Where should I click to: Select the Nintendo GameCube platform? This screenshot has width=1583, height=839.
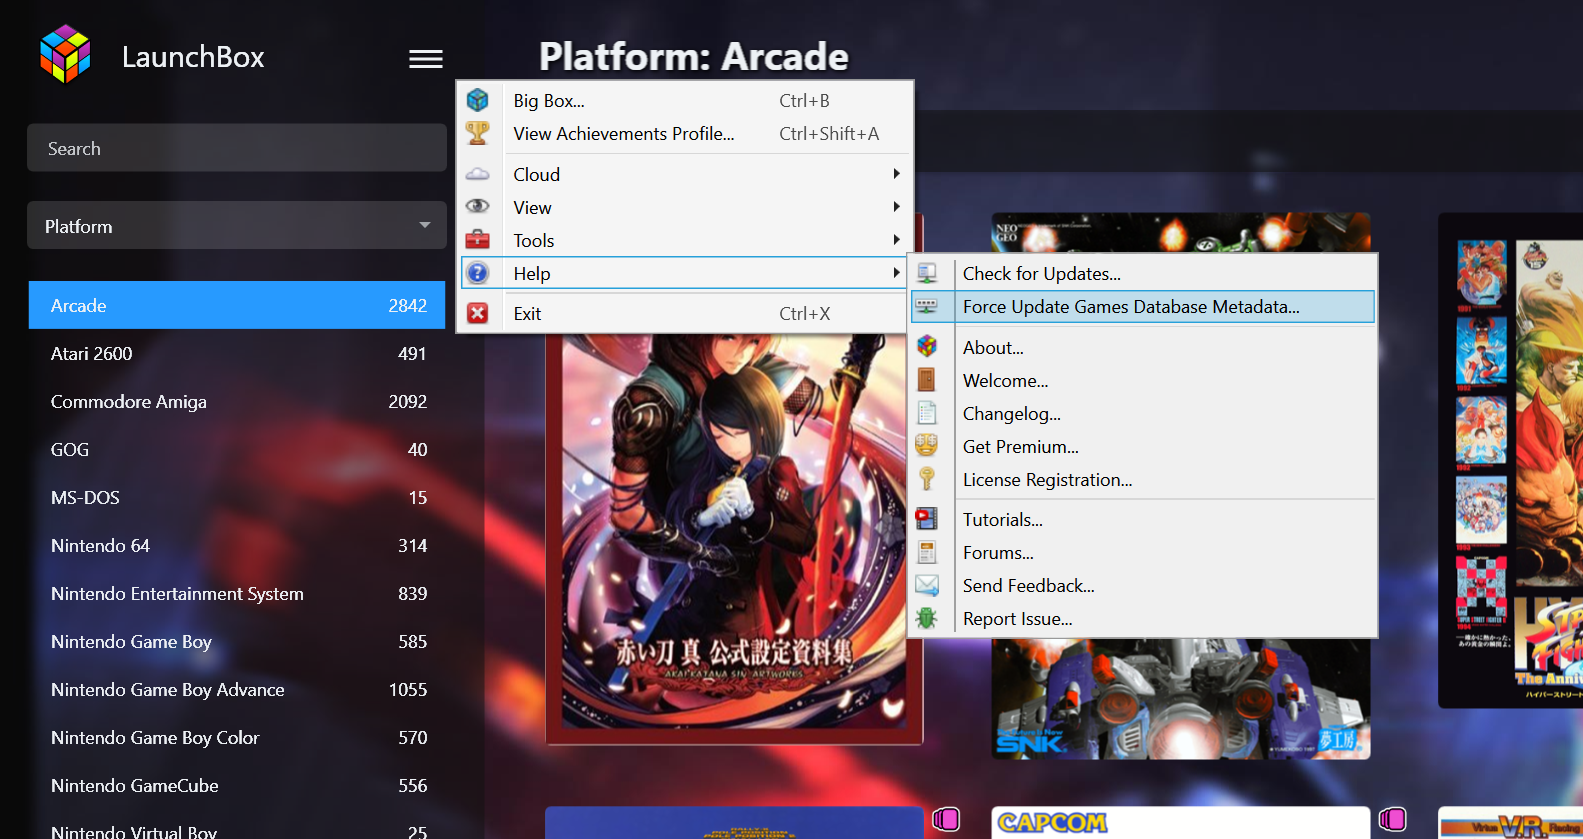tap(237, 785)
